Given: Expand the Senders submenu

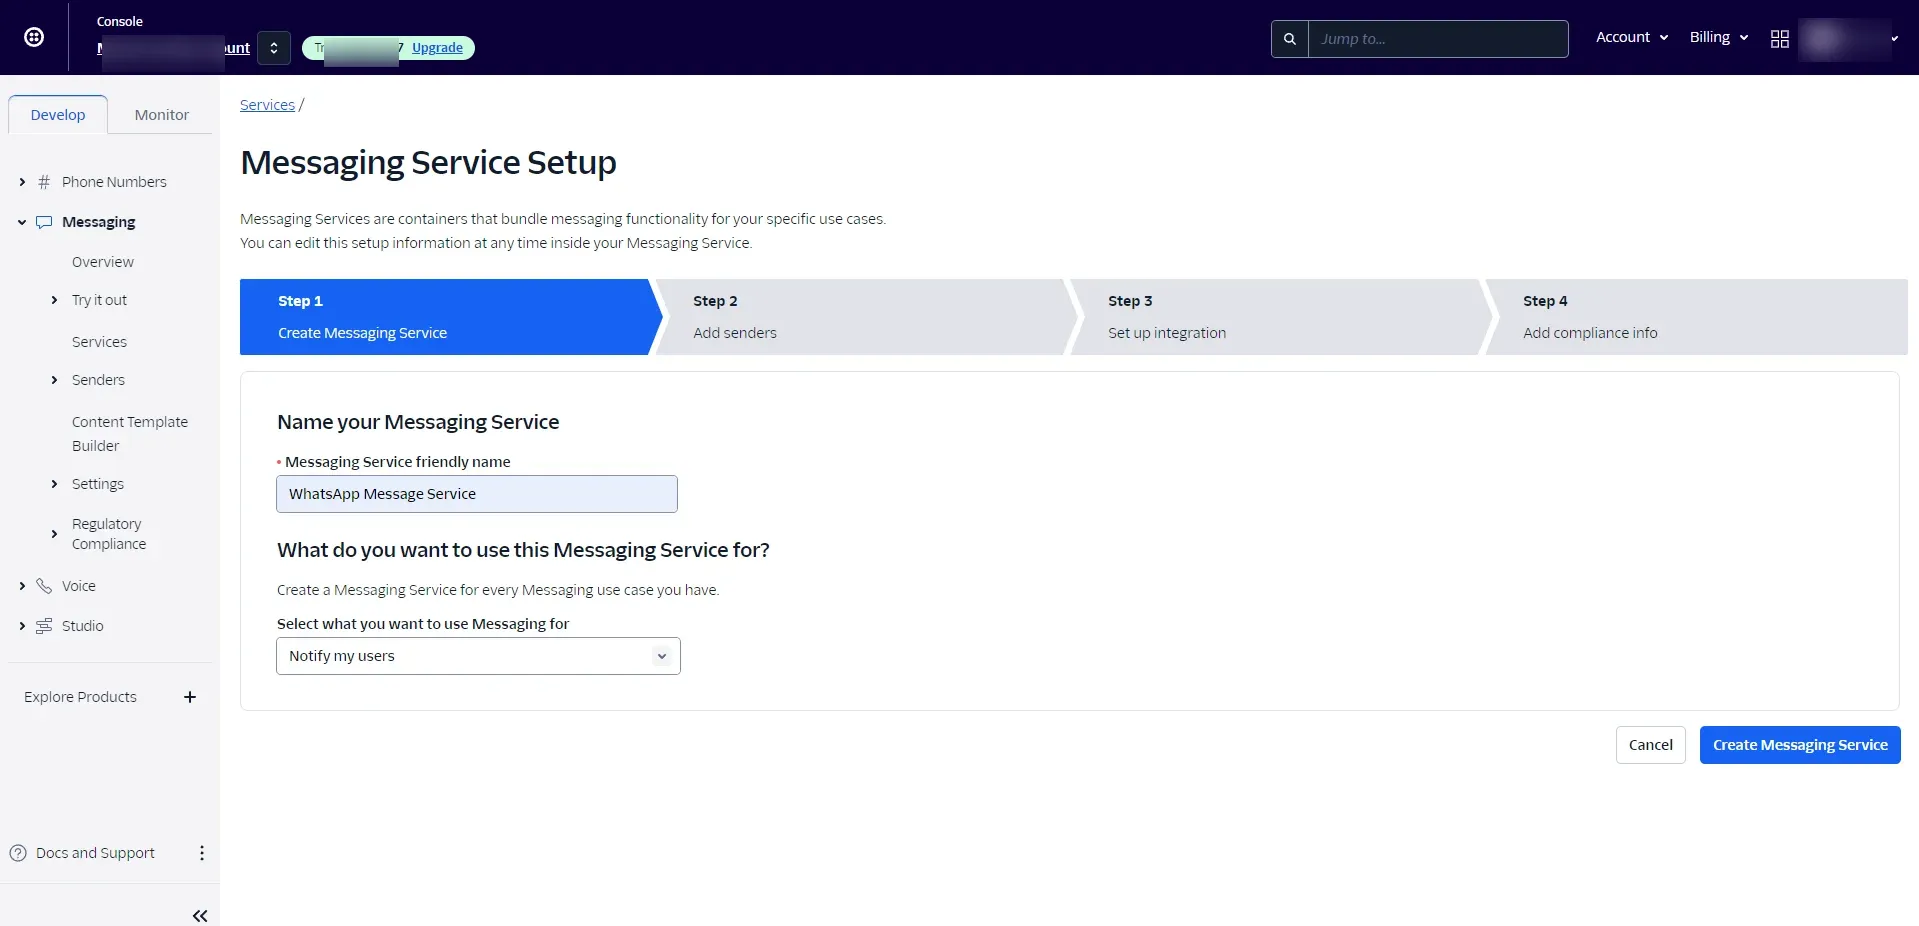Looking at the screenshot, I should pos(54,380).
